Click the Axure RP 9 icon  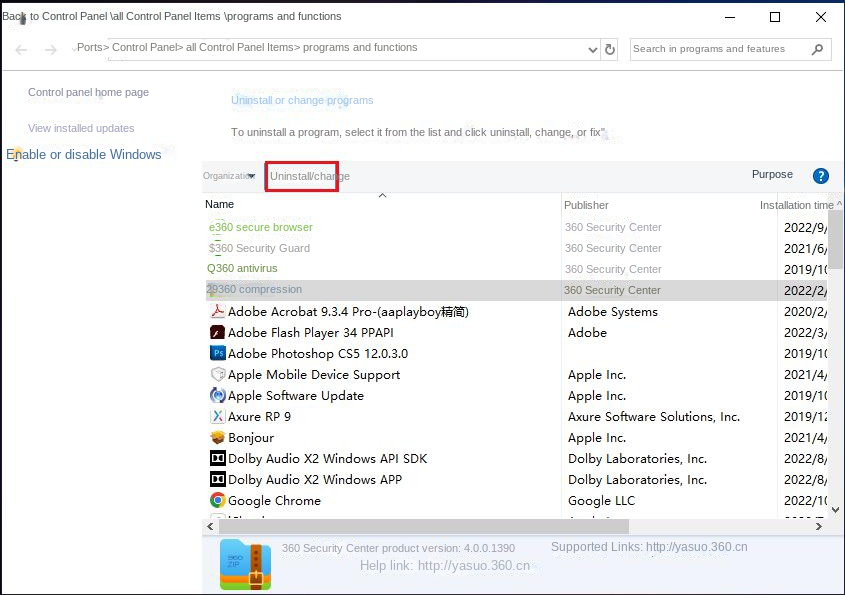[x=218, y=416]
